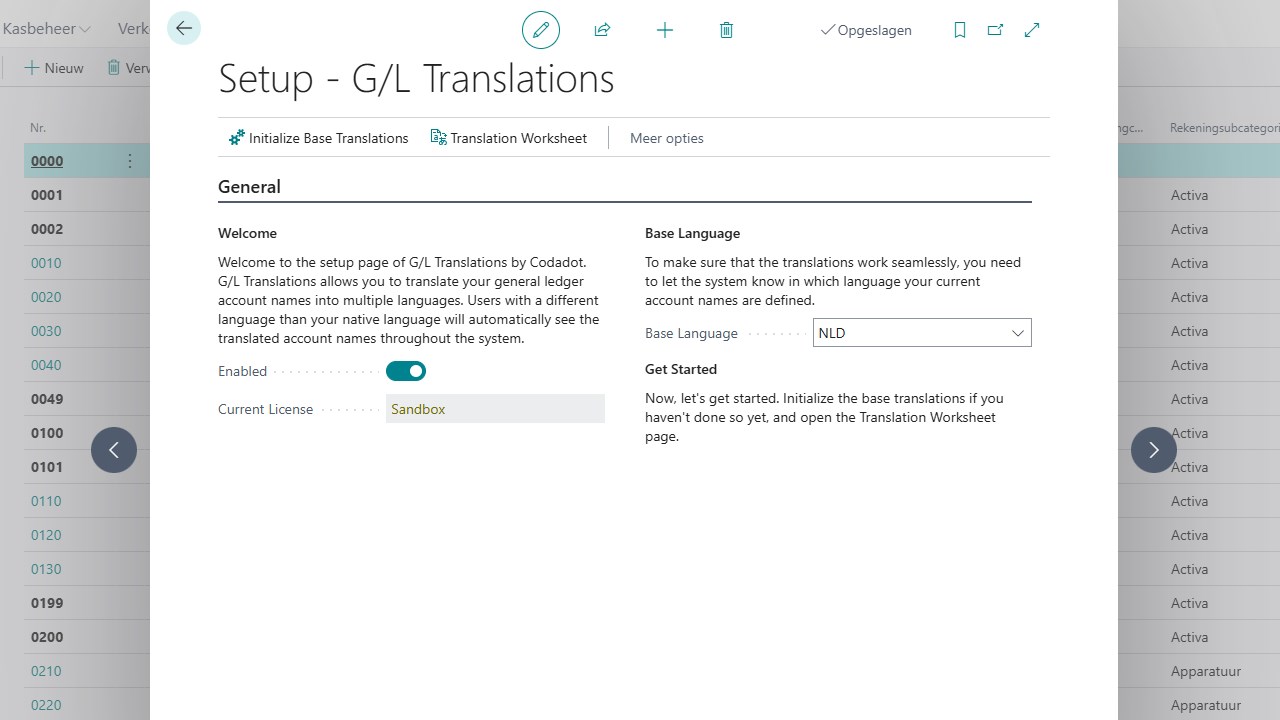The height and width of the screenshot is (720, 1280).
Task: Click Nieuw in background list
Action: [54, 68]
